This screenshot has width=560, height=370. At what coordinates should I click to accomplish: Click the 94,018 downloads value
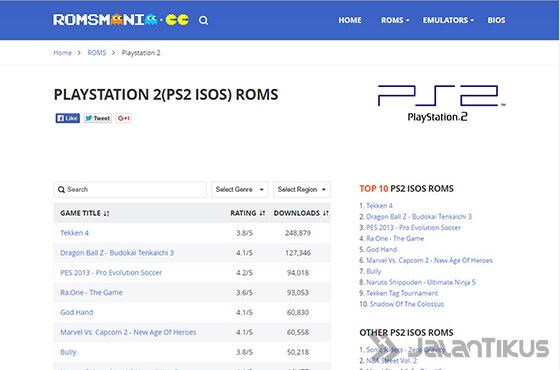coord(298,273)
